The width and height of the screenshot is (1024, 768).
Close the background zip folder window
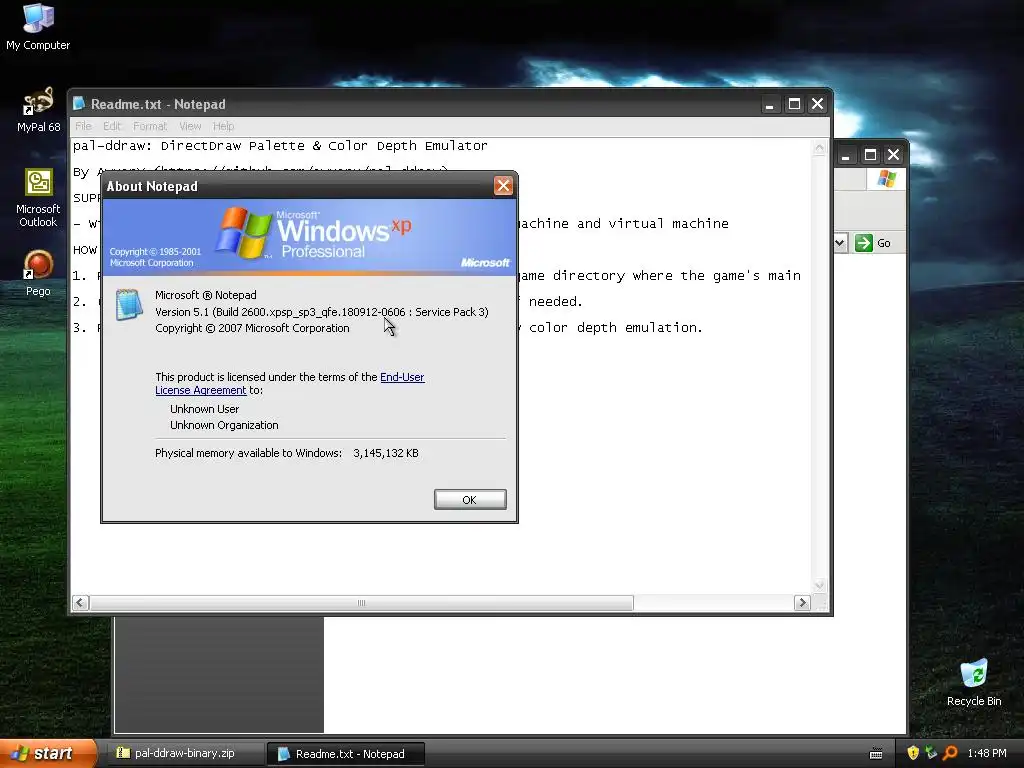[x=893, y=155]
